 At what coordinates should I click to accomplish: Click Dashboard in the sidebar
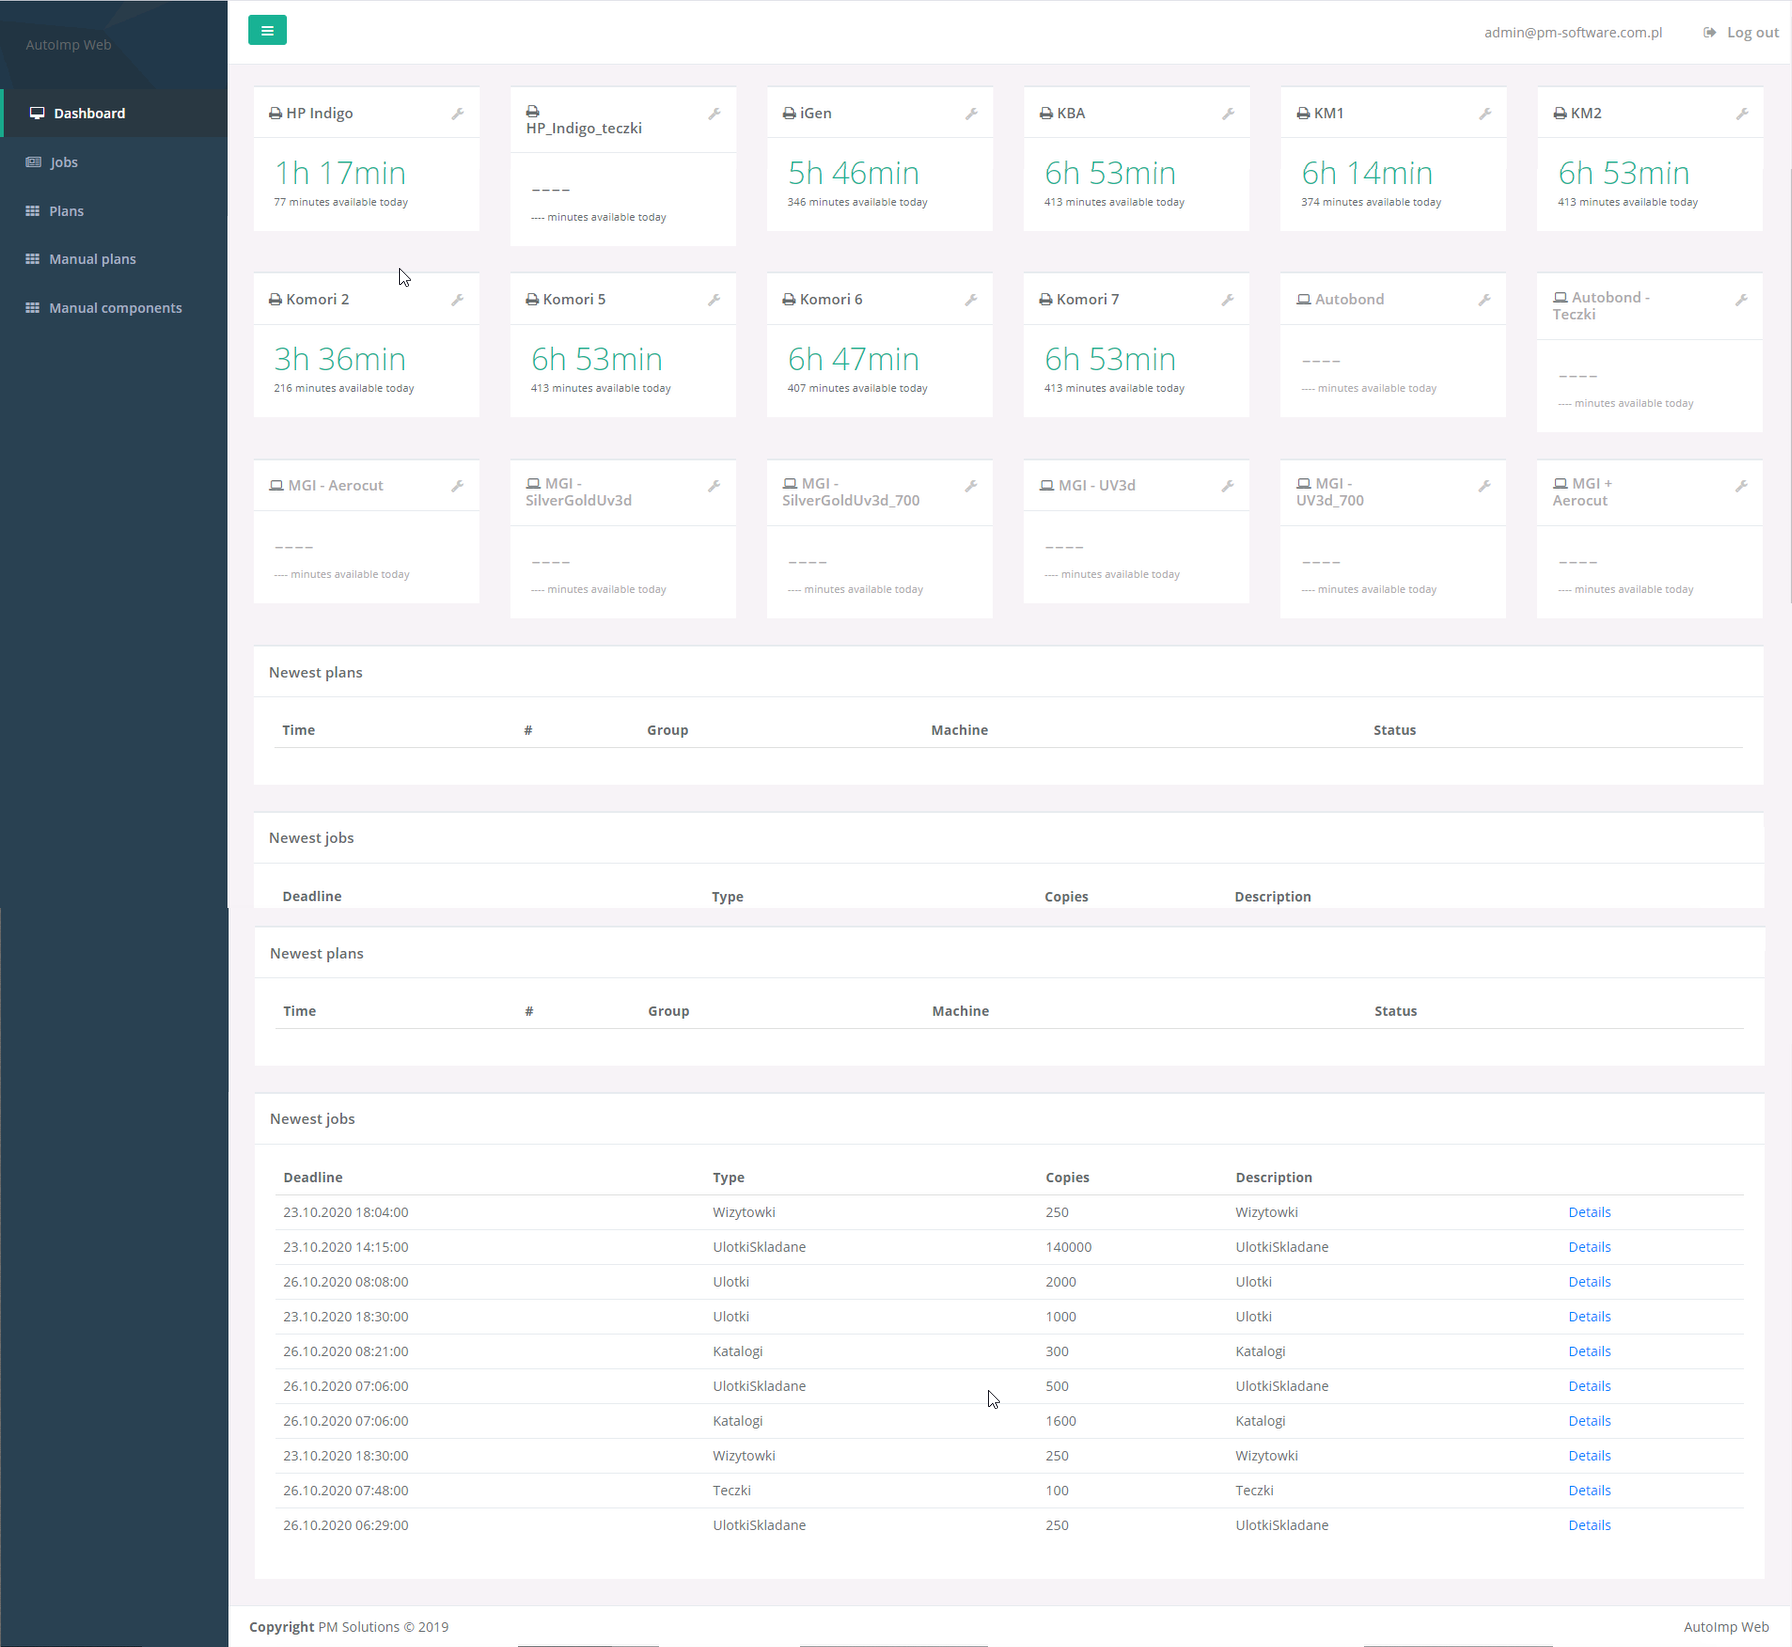(89, 113)
